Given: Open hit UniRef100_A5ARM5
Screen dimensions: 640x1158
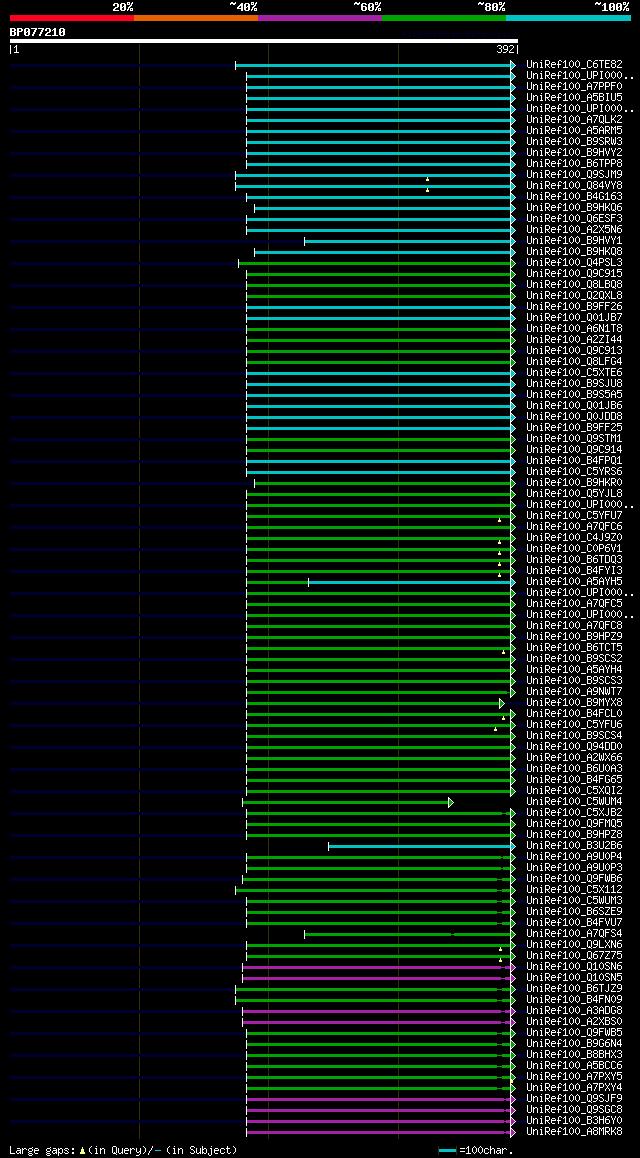Looking at the screenshot, I should point(574,131).
